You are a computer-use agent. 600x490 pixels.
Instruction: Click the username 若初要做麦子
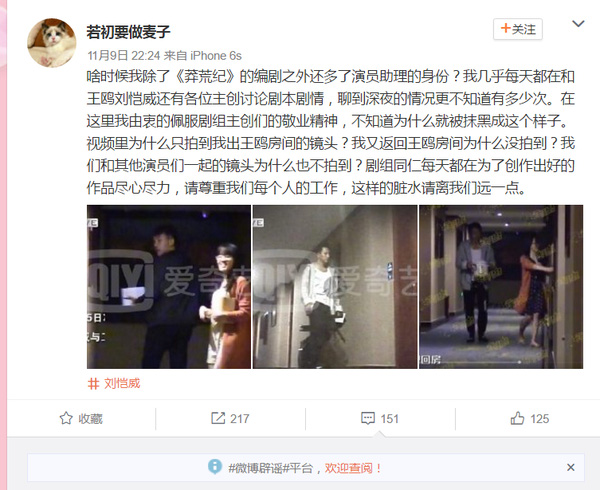pyautogui.click(x=128, y=32)
